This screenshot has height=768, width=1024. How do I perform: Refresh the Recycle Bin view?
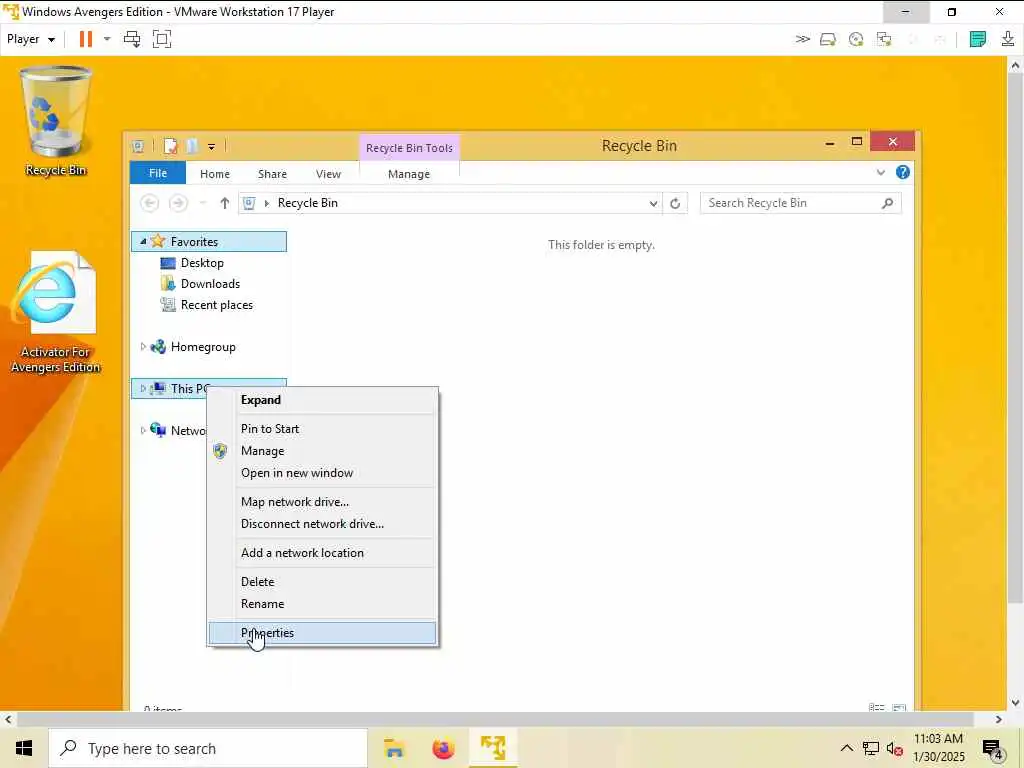click(x=675, y=203)
